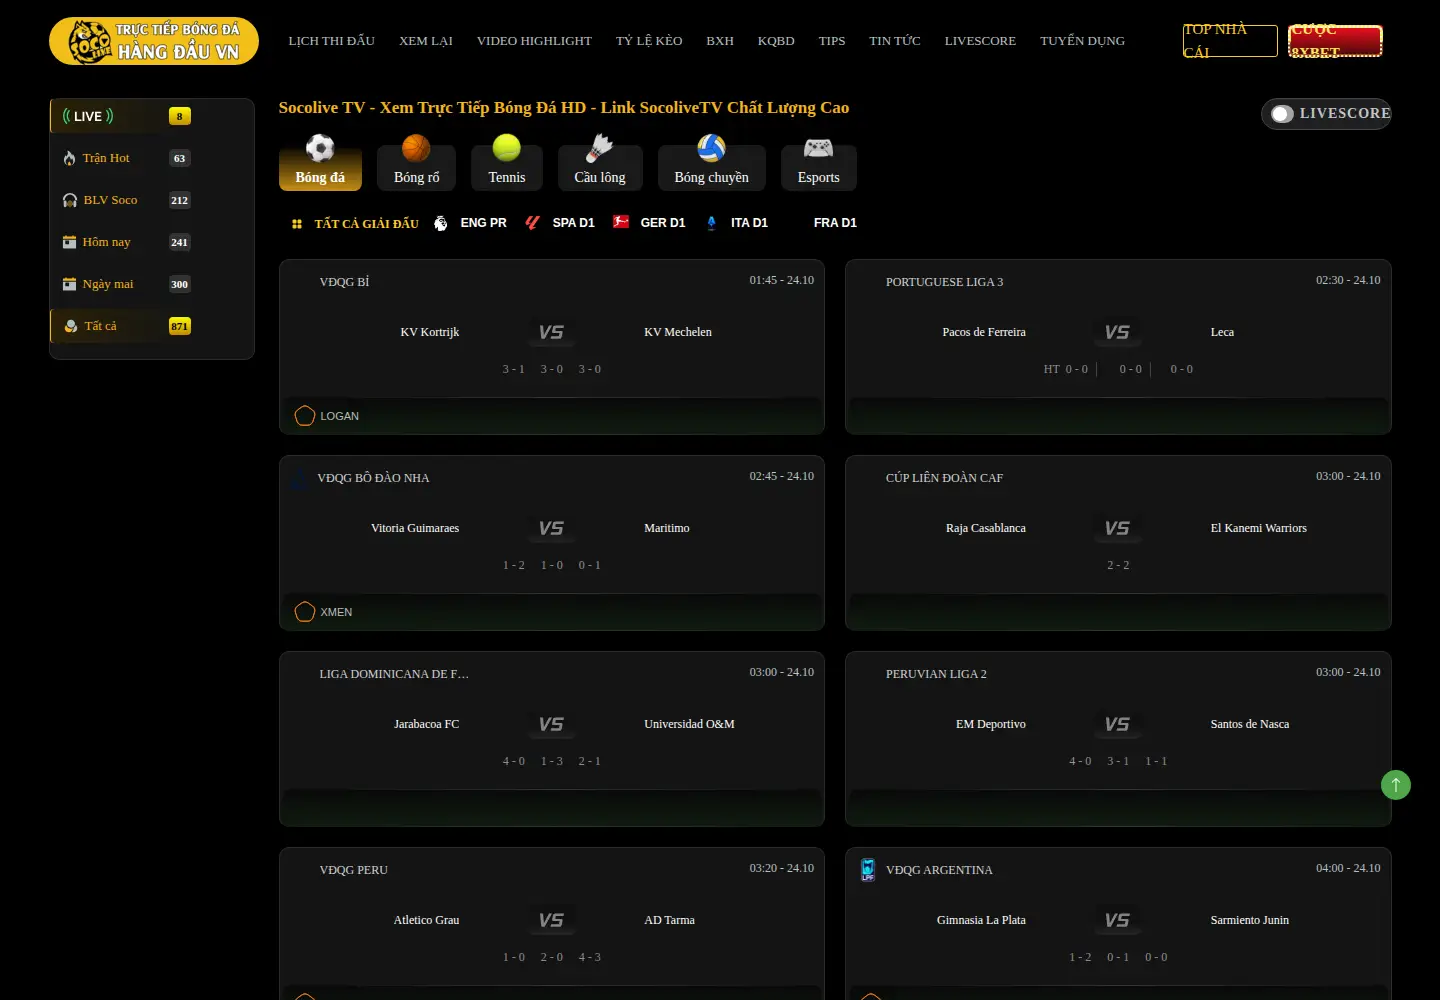This screenshot has height=1000, width=1440.
Task: Click the VĐQG Argentina league badge icon
Action: click(868, 870)
